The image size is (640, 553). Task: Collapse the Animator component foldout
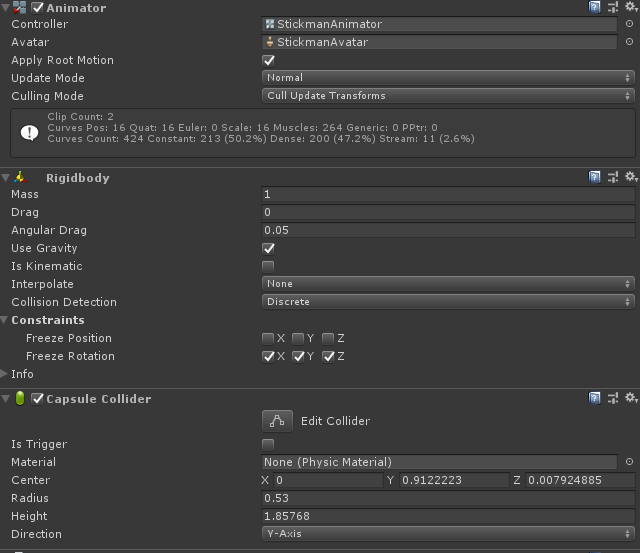[x=5, y=8]
